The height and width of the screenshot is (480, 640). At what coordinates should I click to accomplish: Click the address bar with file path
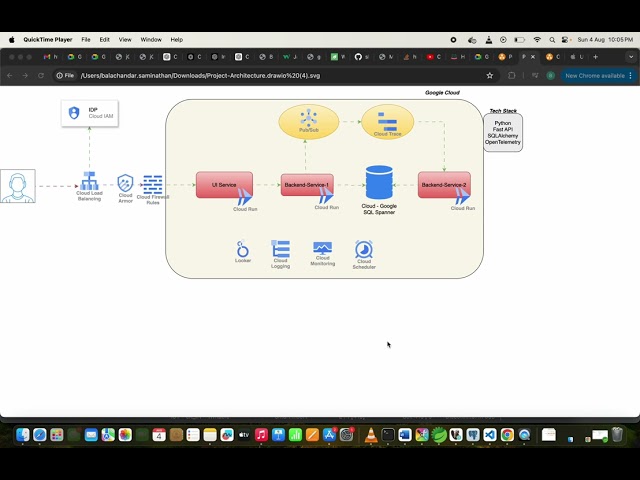coord(277,76)
